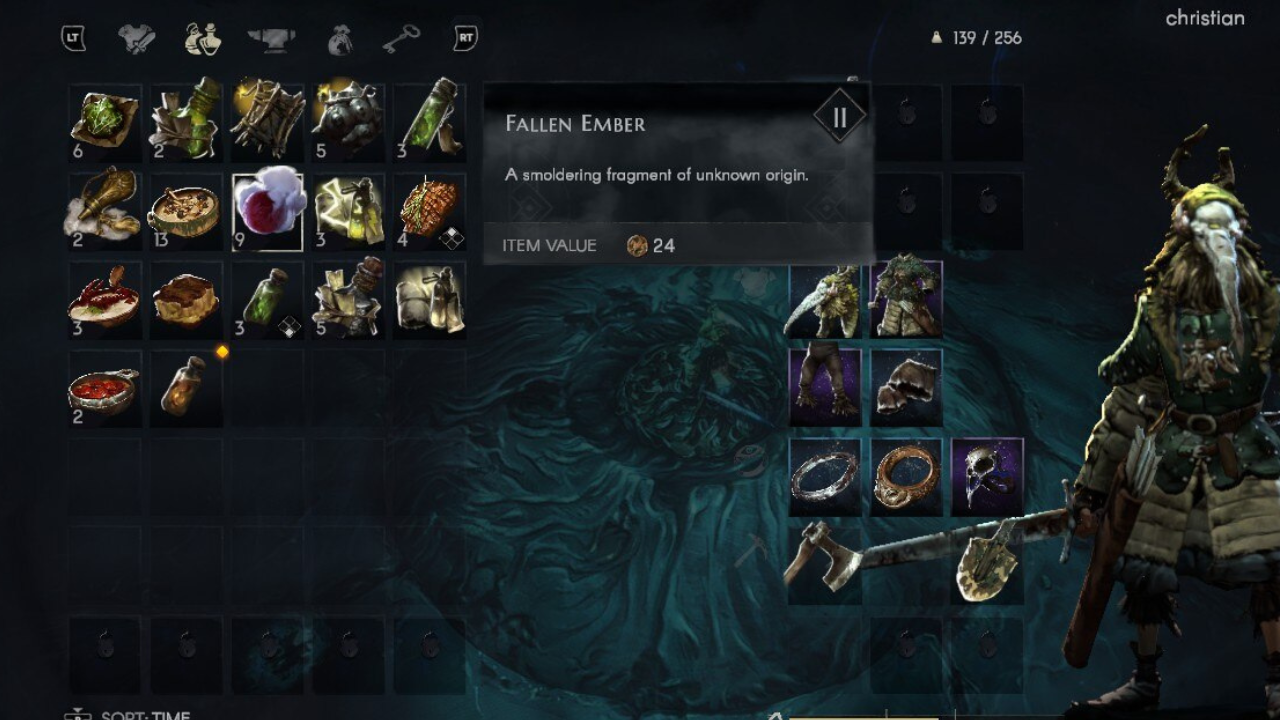Choose the bundle of sticks item

[267, 122]
